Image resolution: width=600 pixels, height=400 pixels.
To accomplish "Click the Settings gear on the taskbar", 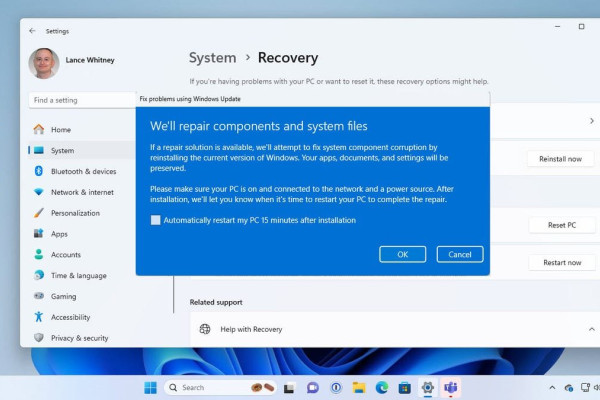I will click(427, 388).
